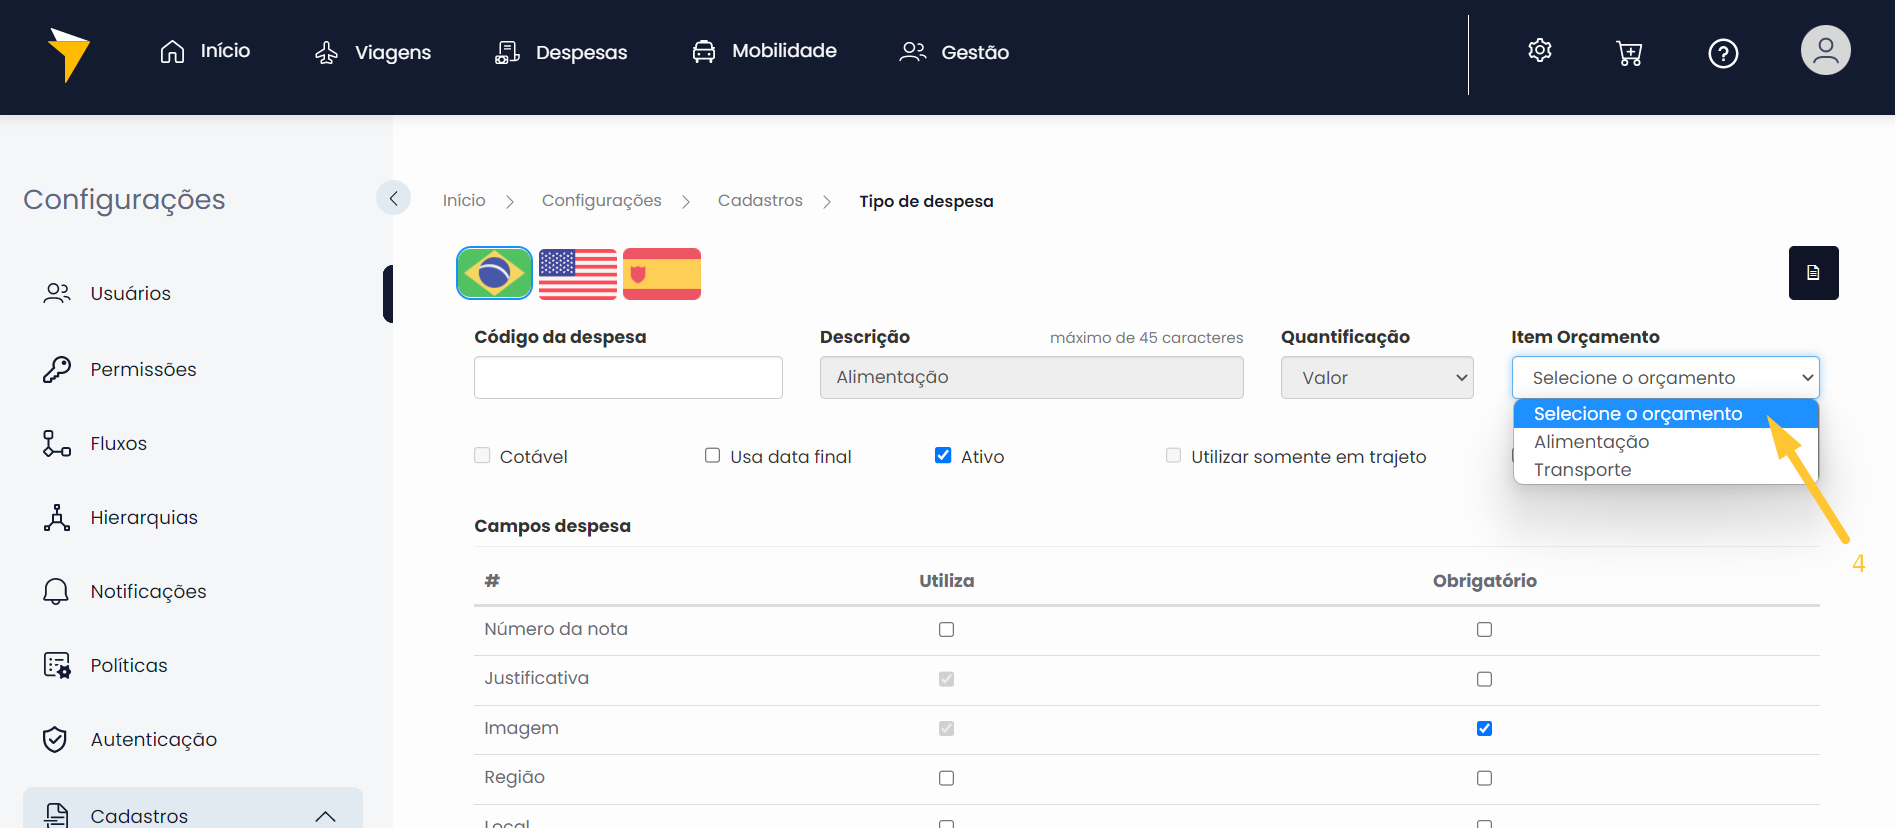Uncheck Obrigatório for Imagem
The height and width of the screenshot is (828, 1895).
pos(1484,729)
